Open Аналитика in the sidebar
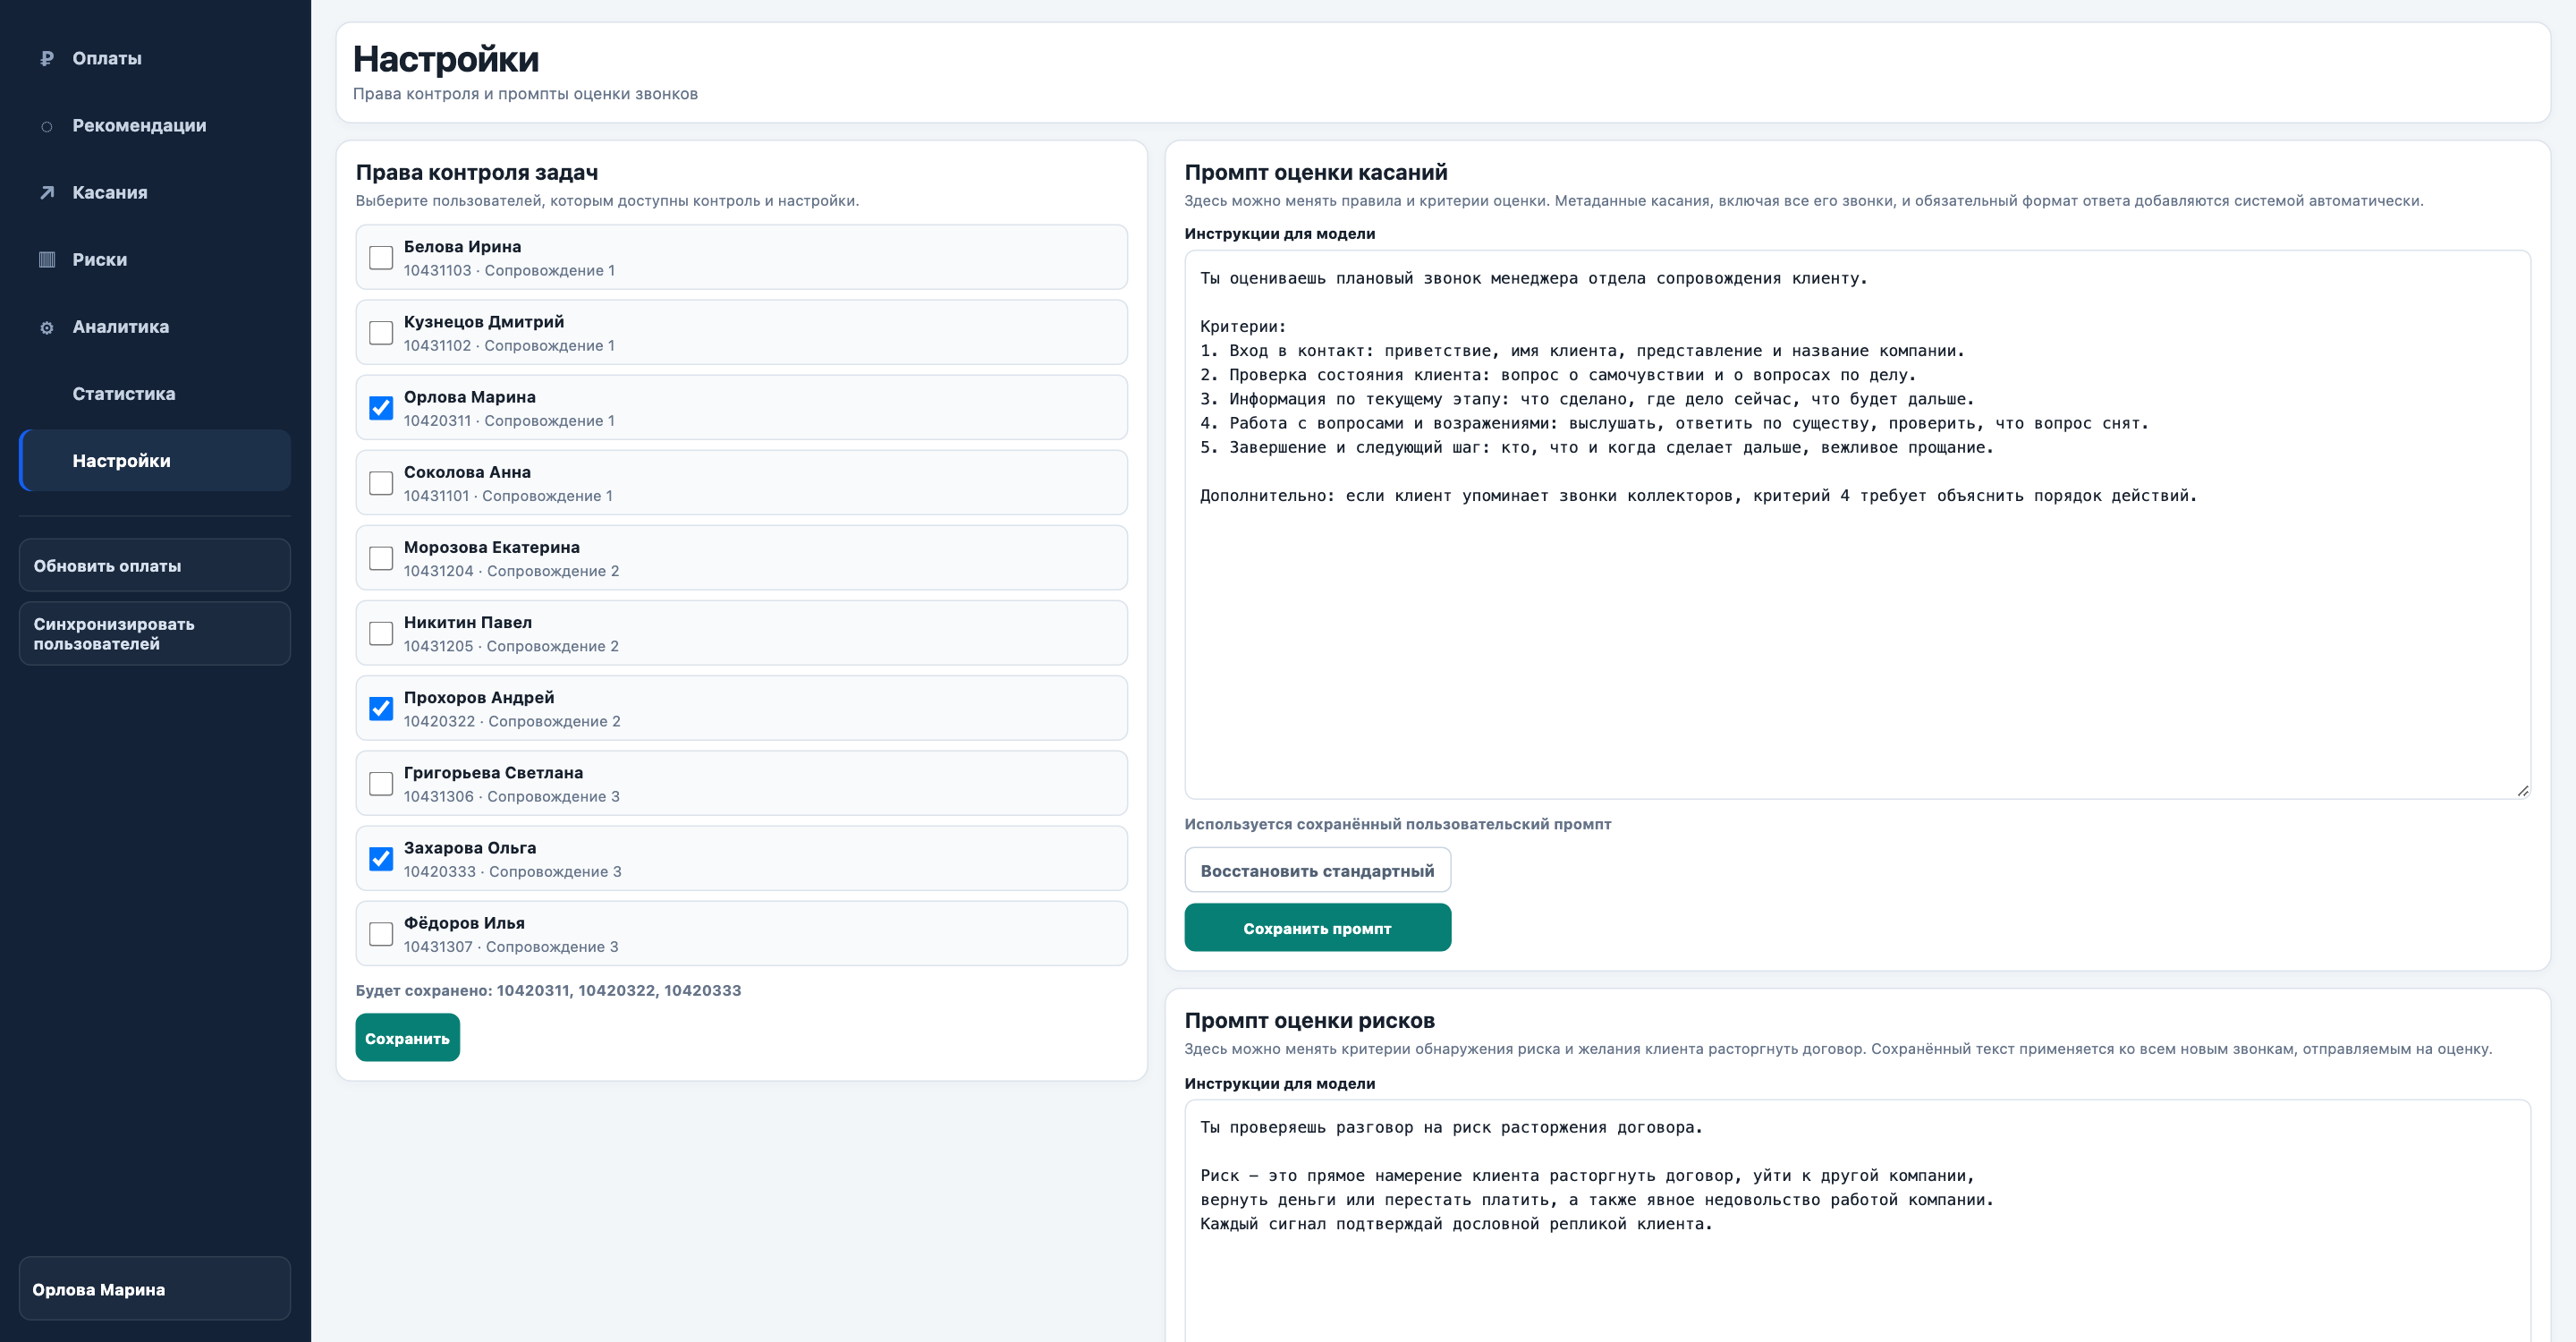Viewport: 2576px width, 1342px height. pos(155,326)
